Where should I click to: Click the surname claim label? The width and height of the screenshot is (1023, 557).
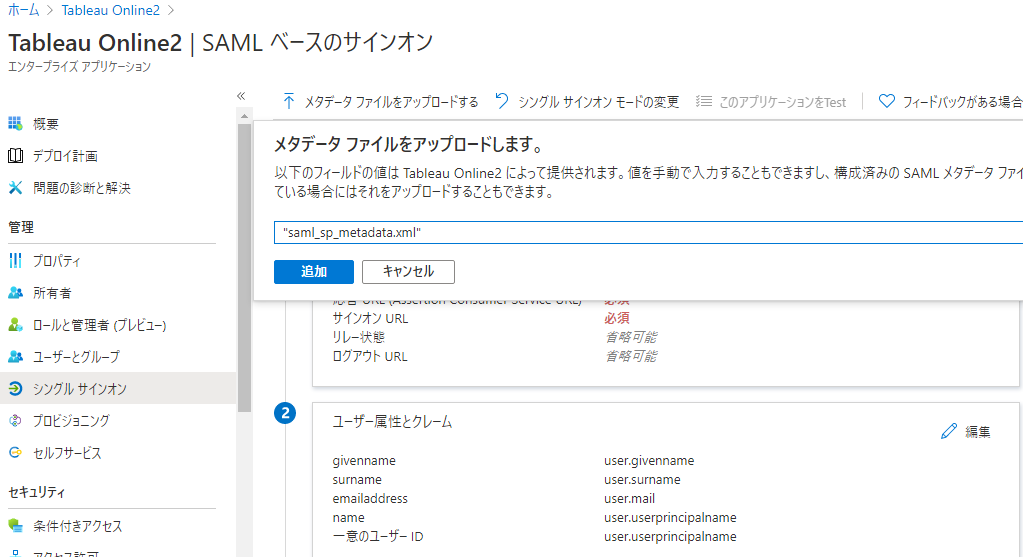coord(357,479)
